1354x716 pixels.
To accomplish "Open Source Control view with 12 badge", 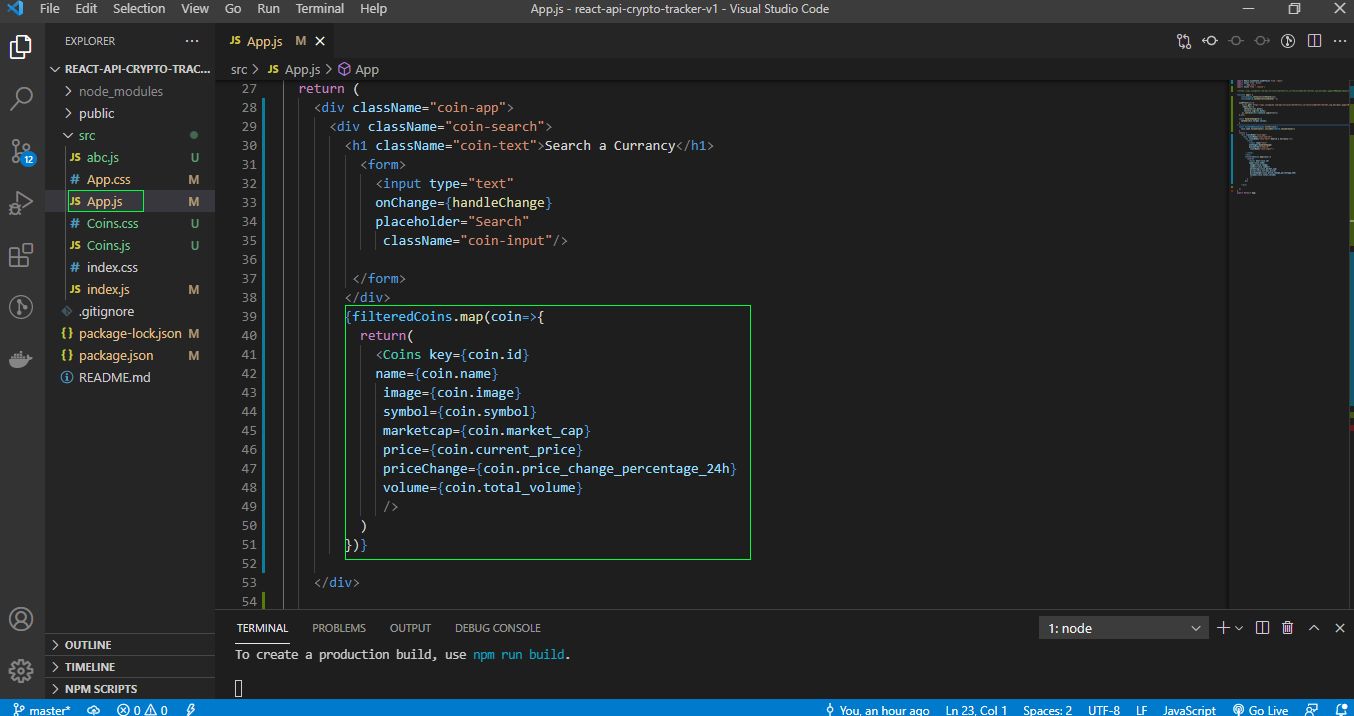I will point(21,151).
